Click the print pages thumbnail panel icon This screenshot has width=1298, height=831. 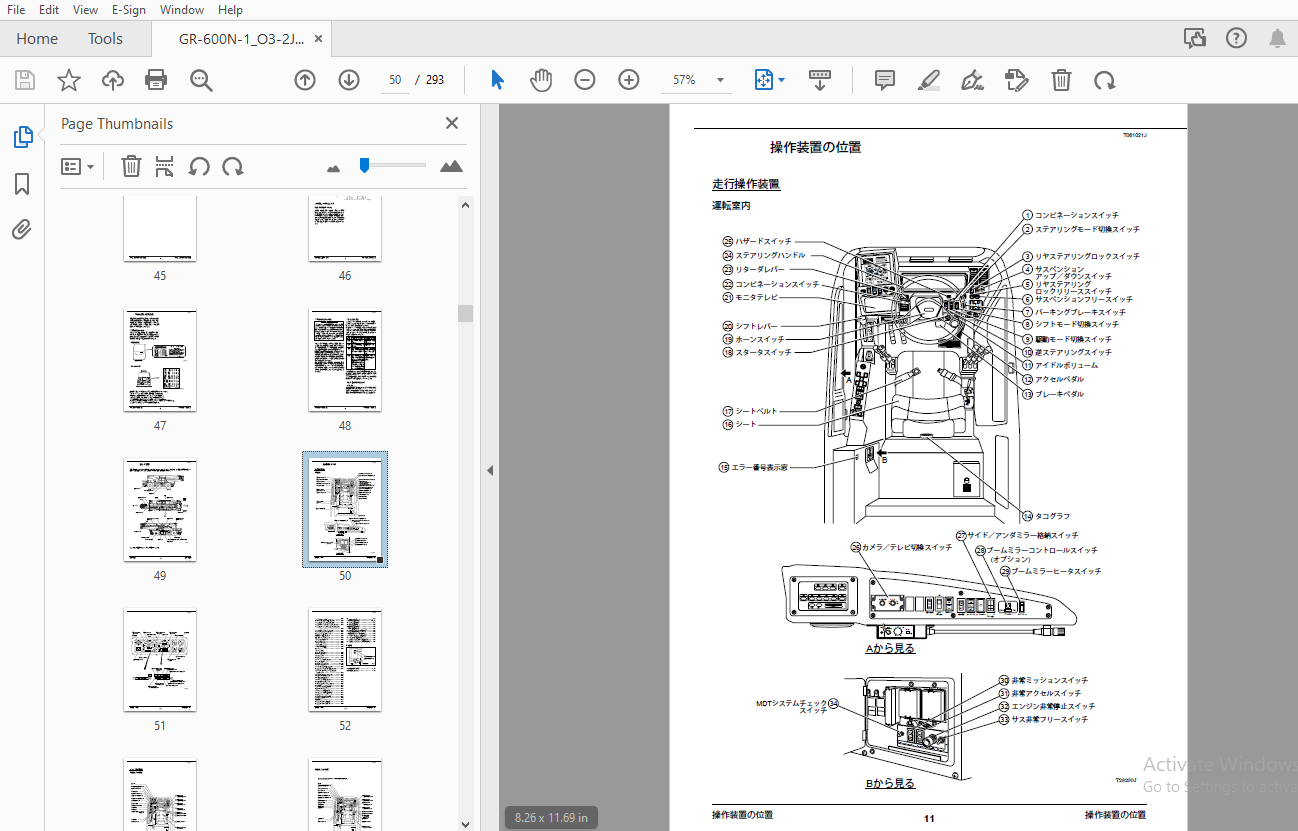[x=165, y=166]
